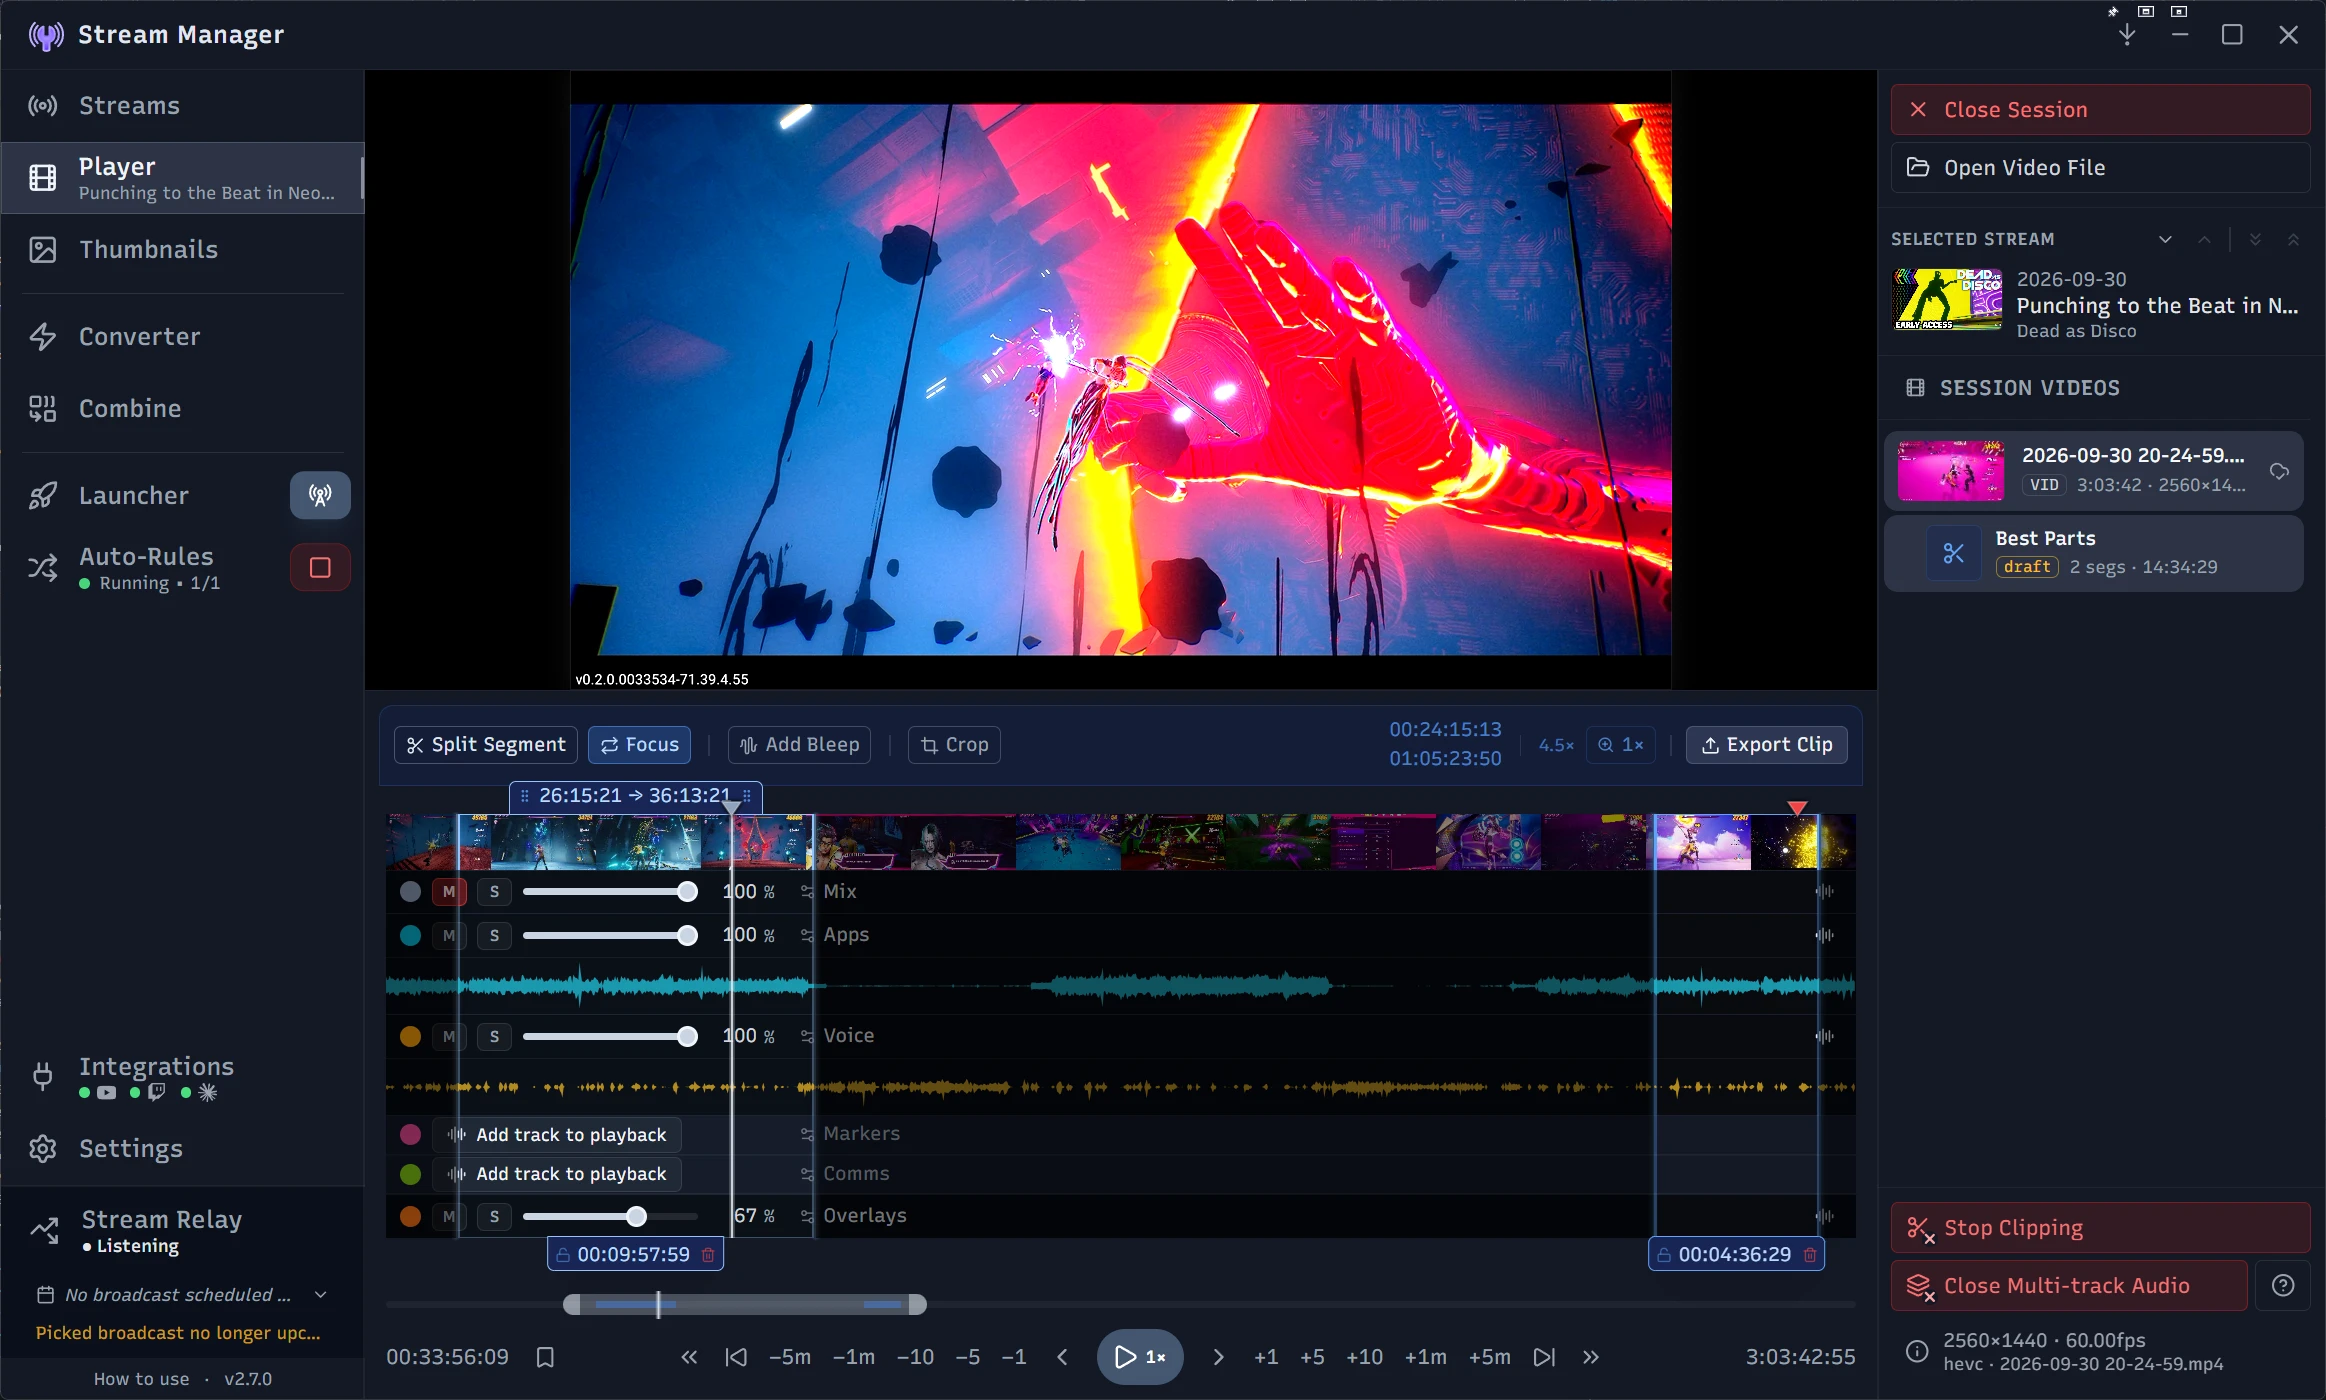
Task: Click the chevron up in Selected Stream
Action: tap(2204, 239)
